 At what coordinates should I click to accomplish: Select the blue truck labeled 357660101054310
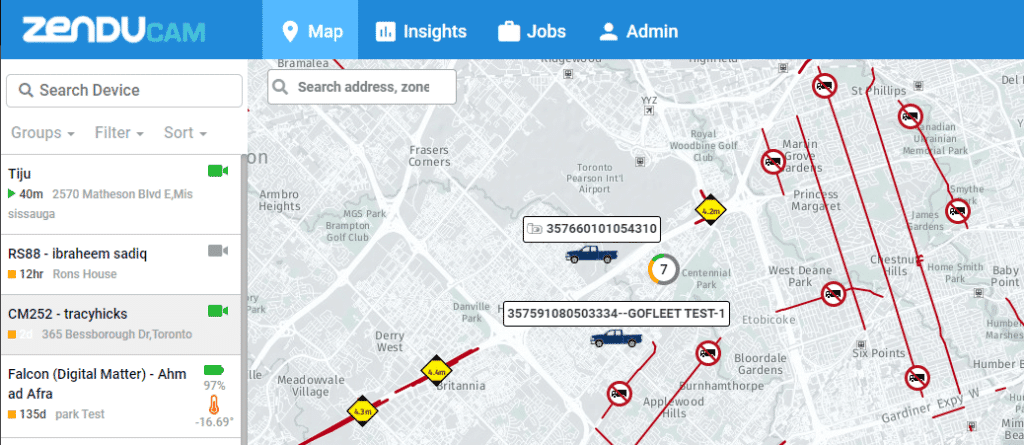[590, 254]
